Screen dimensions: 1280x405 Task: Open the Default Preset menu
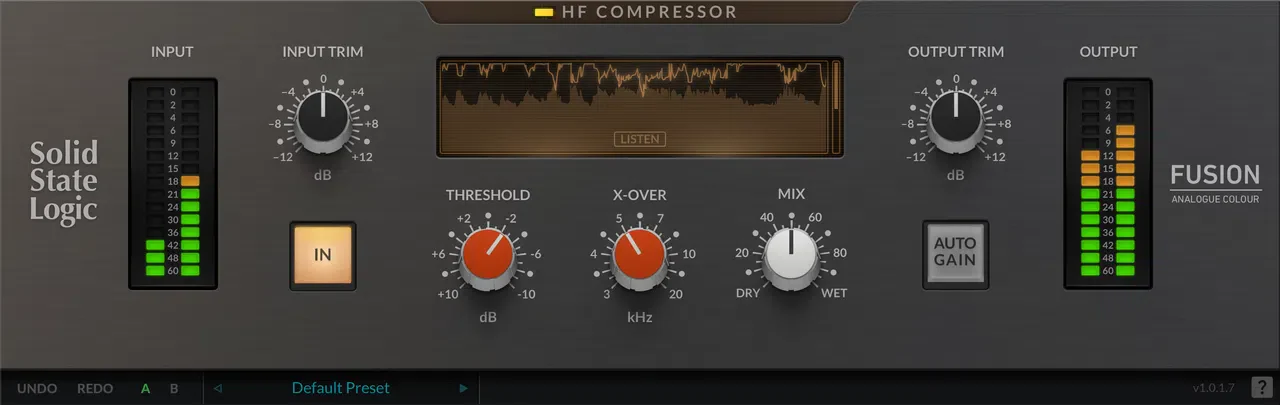tap(341, 388)
